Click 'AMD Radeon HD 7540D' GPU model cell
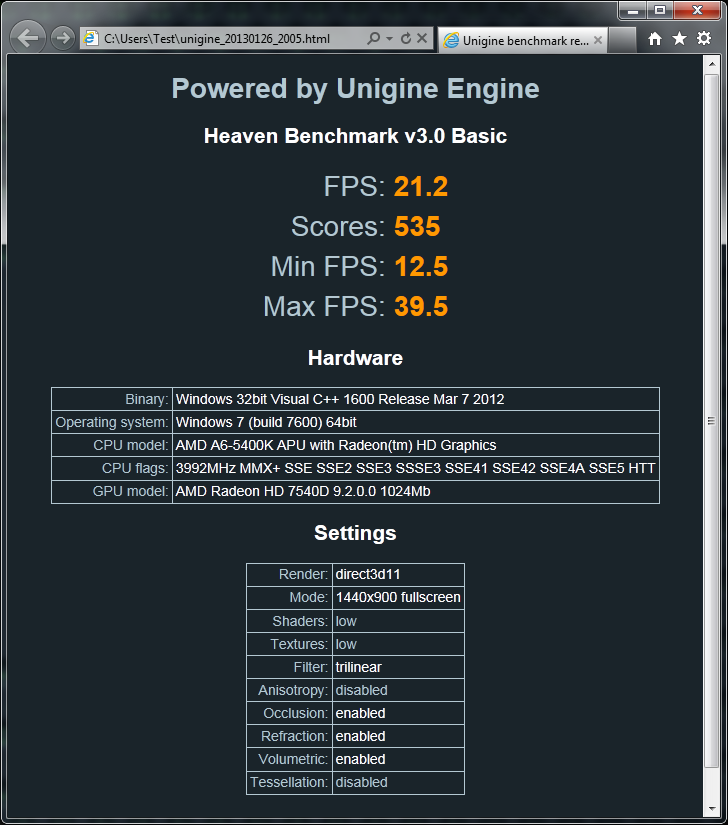 [x=416, y=491]
